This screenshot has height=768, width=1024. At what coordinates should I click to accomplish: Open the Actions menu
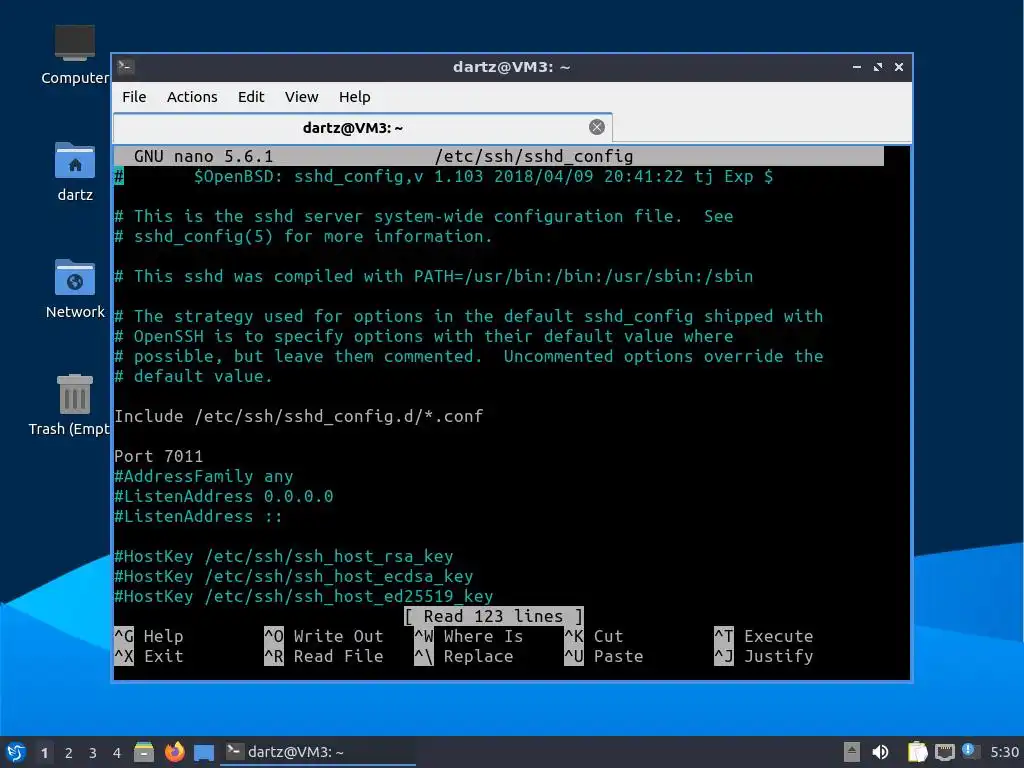[x=192, y=97]
